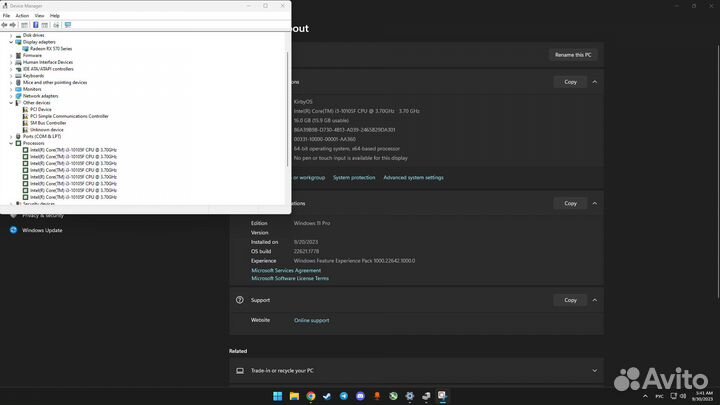
Task: Open File Explorer from the taskbar
Action: [x=294, y=396]
